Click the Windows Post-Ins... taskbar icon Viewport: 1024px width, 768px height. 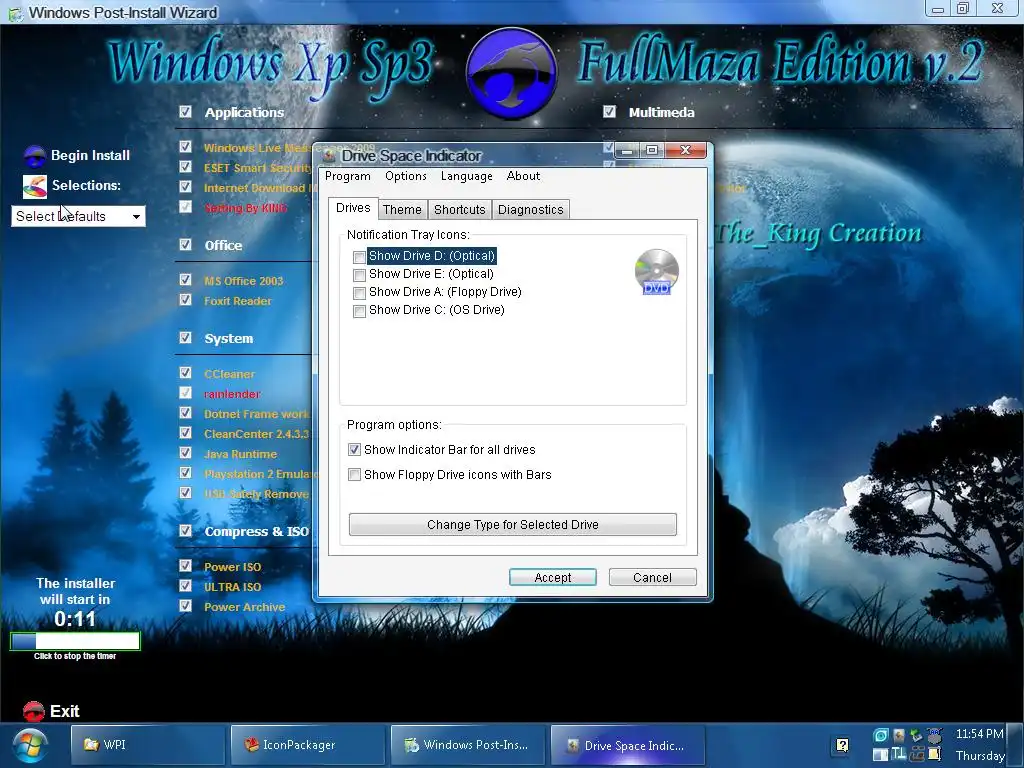click(x=411, y=744)
